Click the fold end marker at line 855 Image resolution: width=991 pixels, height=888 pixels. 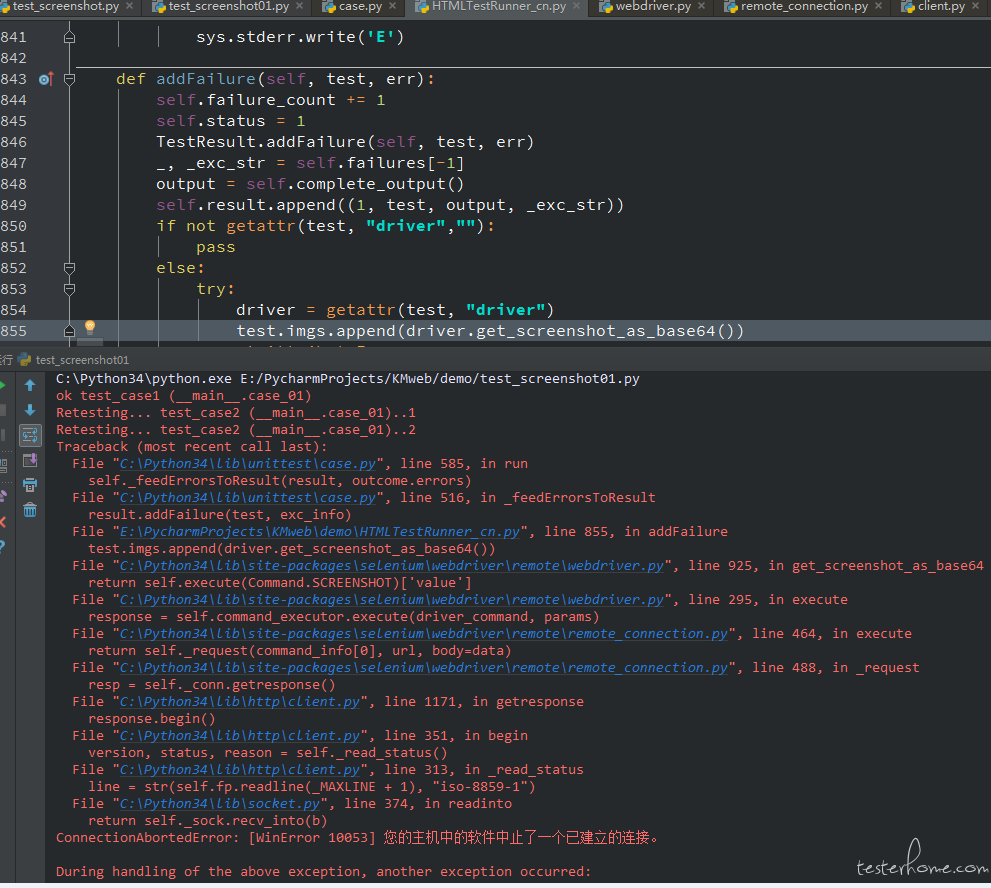(70, 331)
